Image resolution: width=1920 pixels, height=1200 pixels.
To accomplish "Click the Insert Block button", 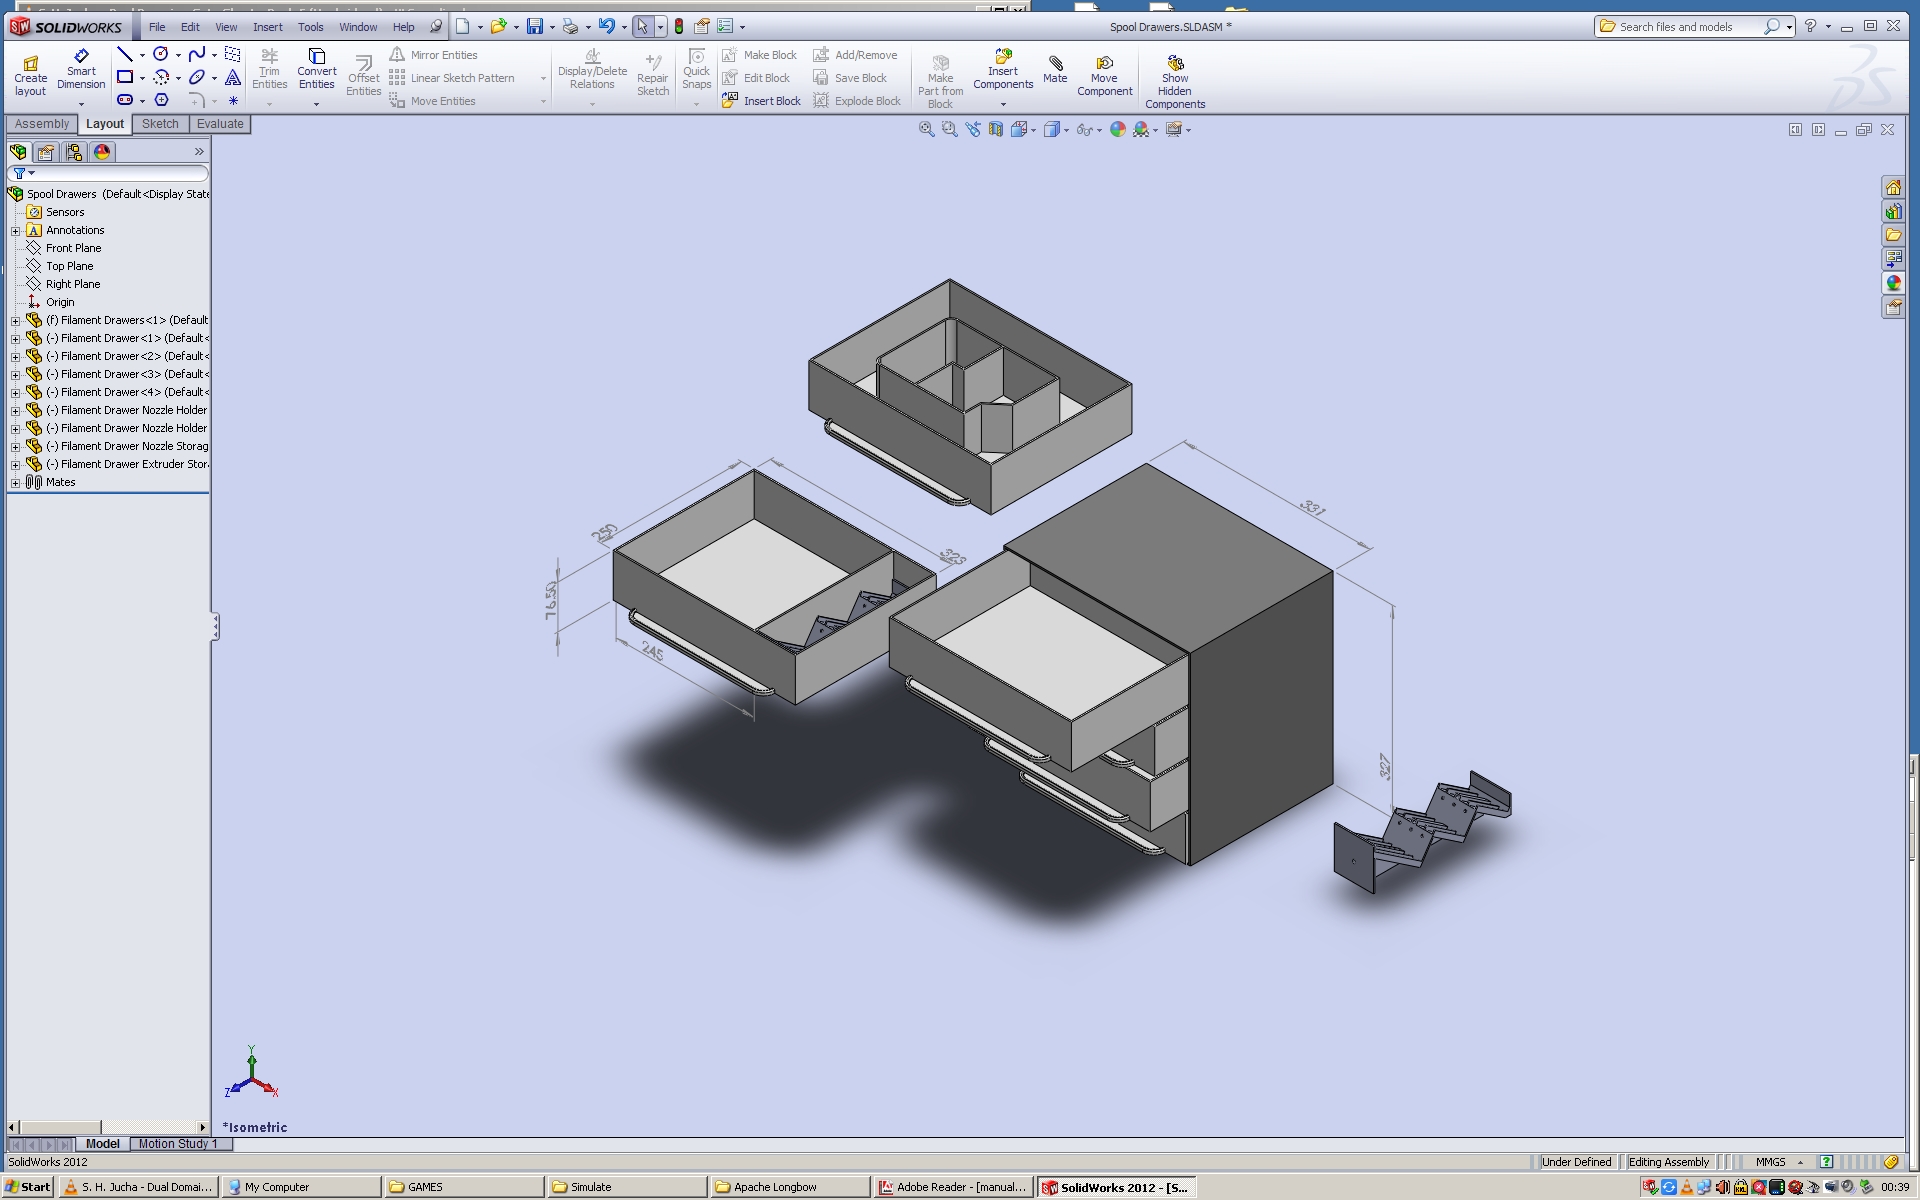I will [x=761, y=101].
